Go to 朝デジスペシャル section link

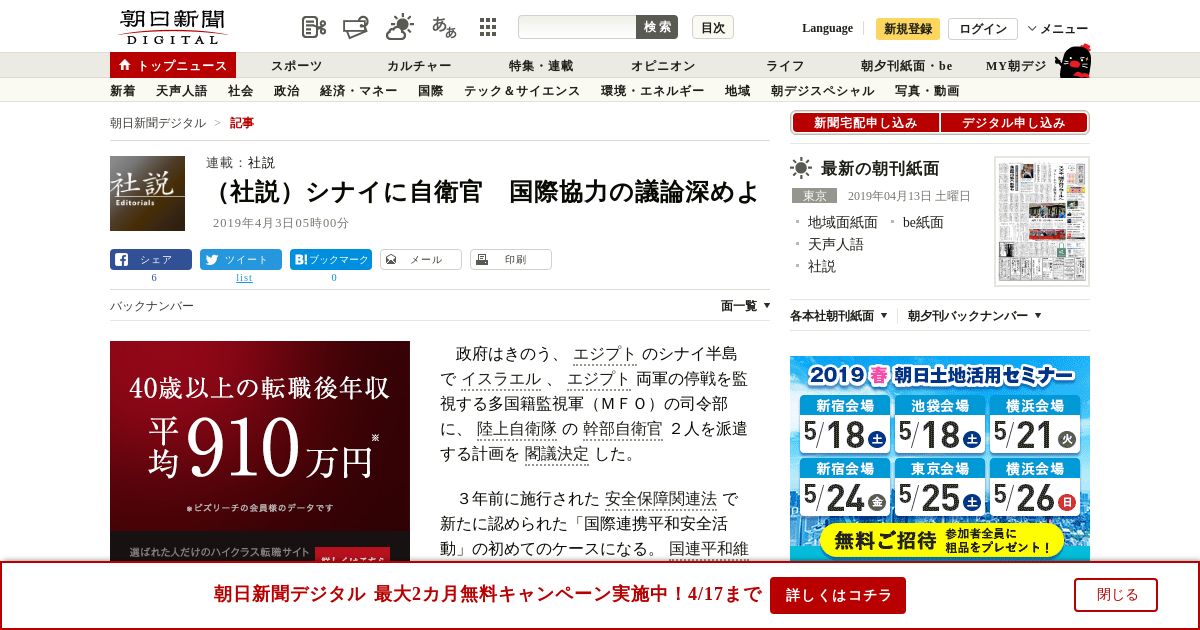click(x=823, y=91)
